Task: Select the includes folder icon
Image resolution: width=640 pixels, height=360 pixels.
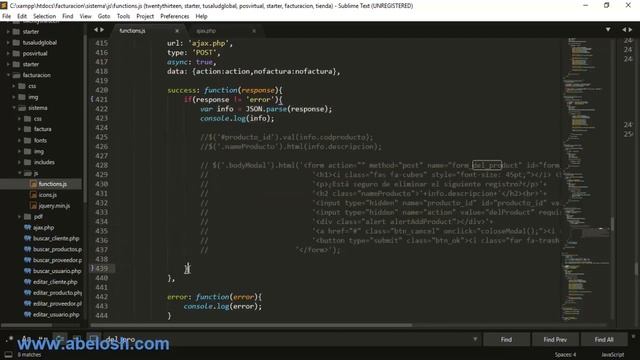Action: coord(28,162)
